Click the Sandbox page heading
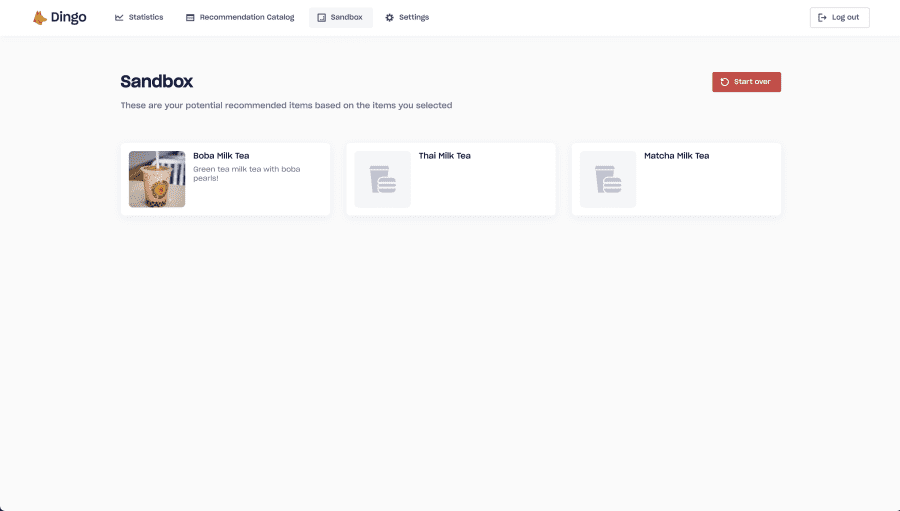The height and width of the screenshot is (511, 900). click(x=157, y=82)
